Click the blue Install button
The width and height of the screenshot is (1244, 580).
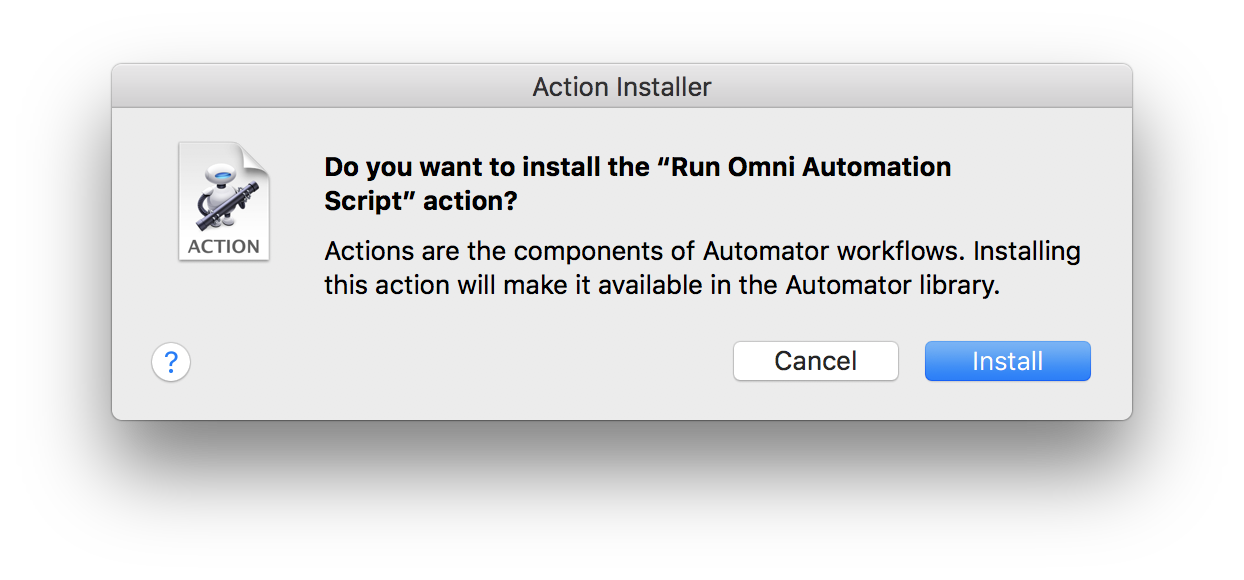pos(1007,361)
